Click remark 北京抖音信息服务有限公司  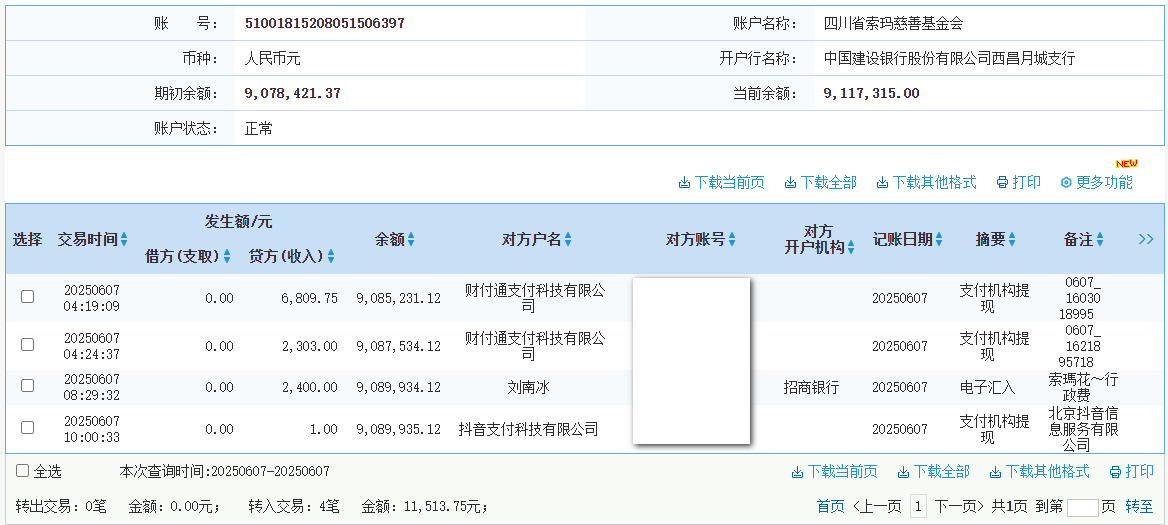[x=1083, y=429]
